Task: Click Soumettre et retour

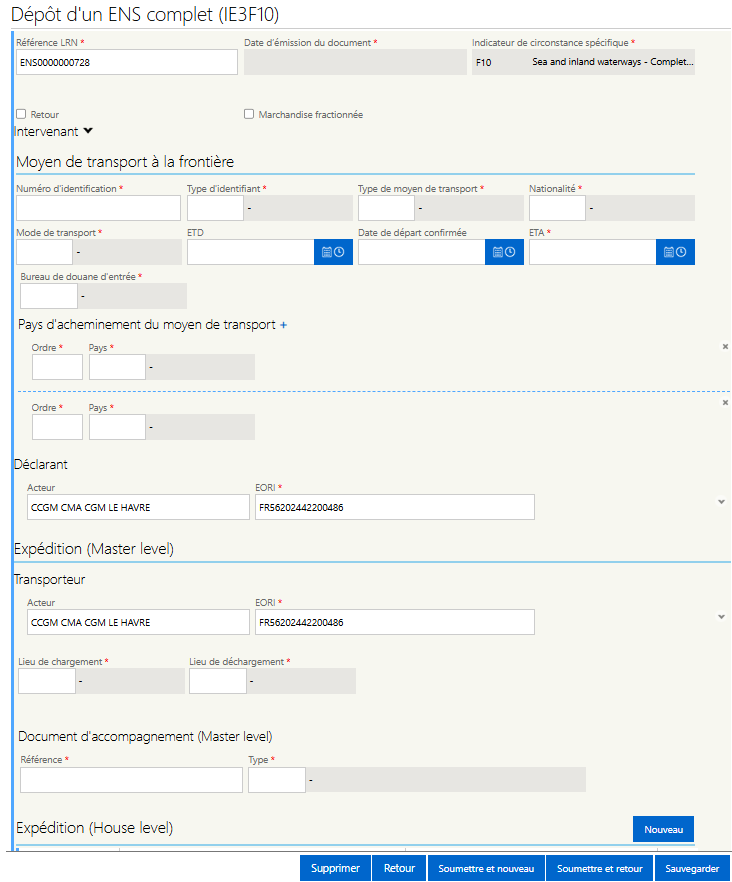Action: click(x=599, y=868)
